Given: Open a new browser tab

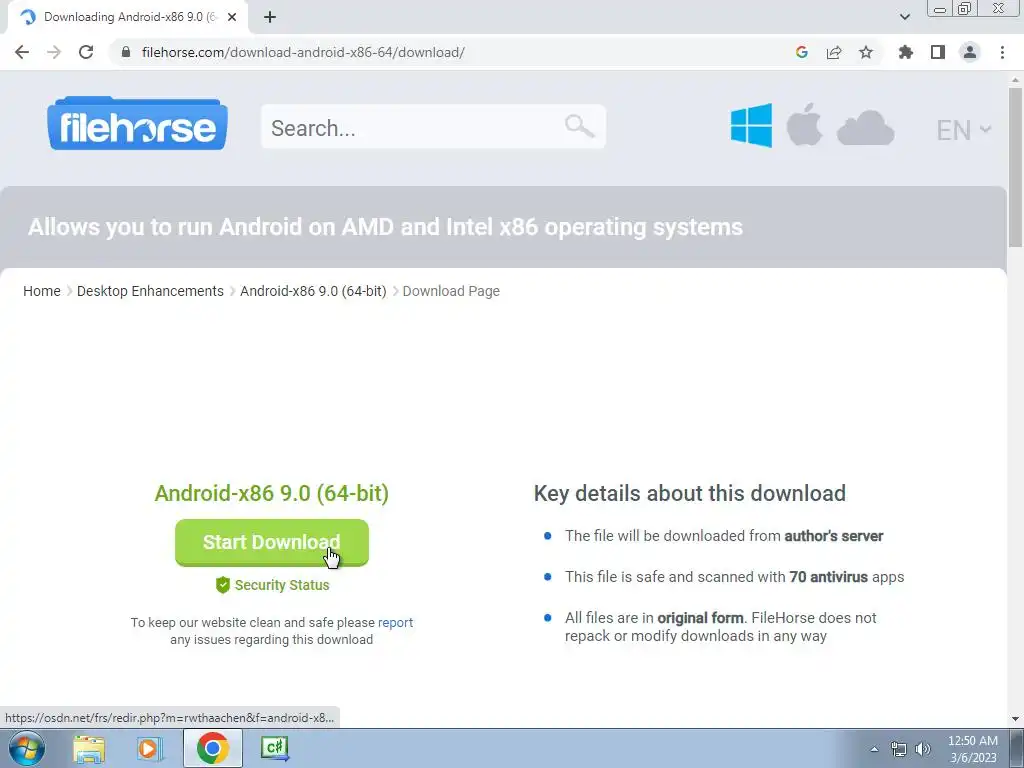Looking at the screenshot, I should pos(270,18).
